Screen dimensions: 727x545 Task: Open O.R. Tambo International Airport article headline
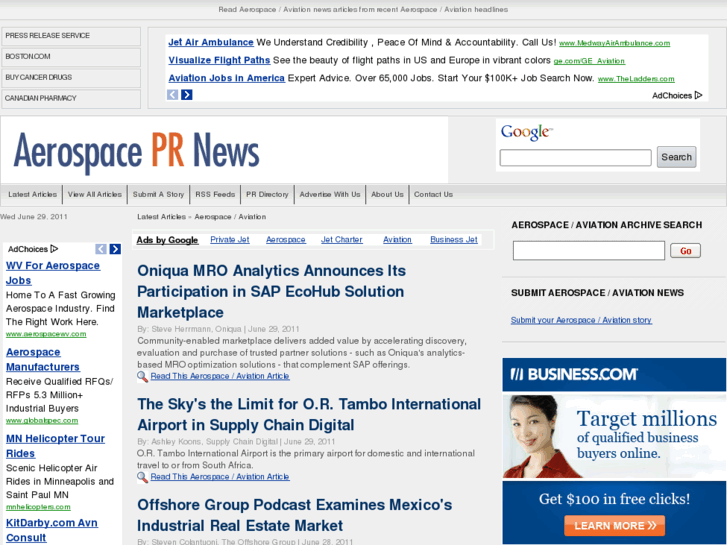pyautogui.click(x=309, y=415)
